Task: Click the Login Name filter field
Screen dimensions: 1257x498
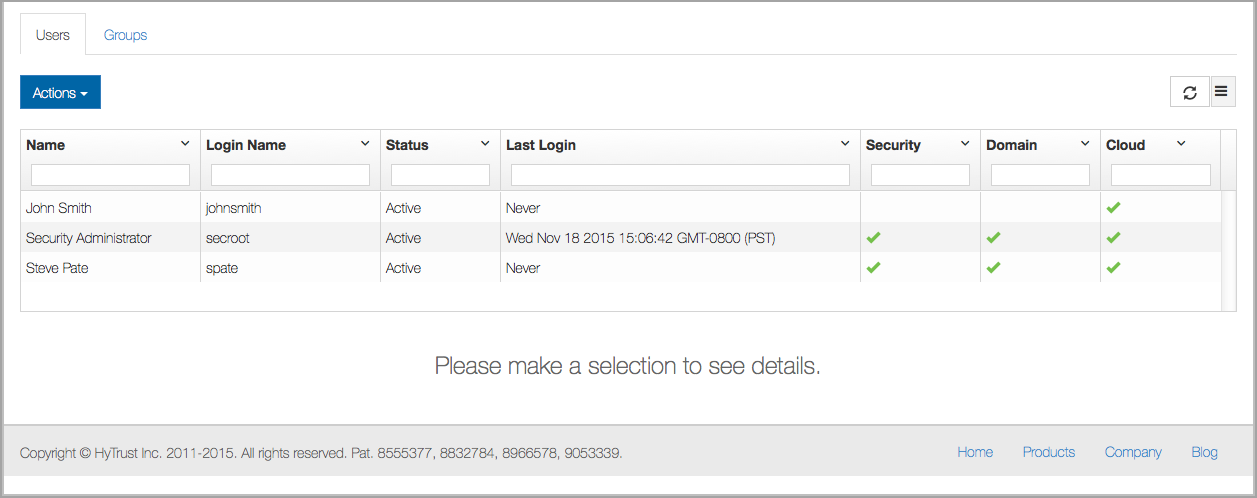Action: coord(290,175)
